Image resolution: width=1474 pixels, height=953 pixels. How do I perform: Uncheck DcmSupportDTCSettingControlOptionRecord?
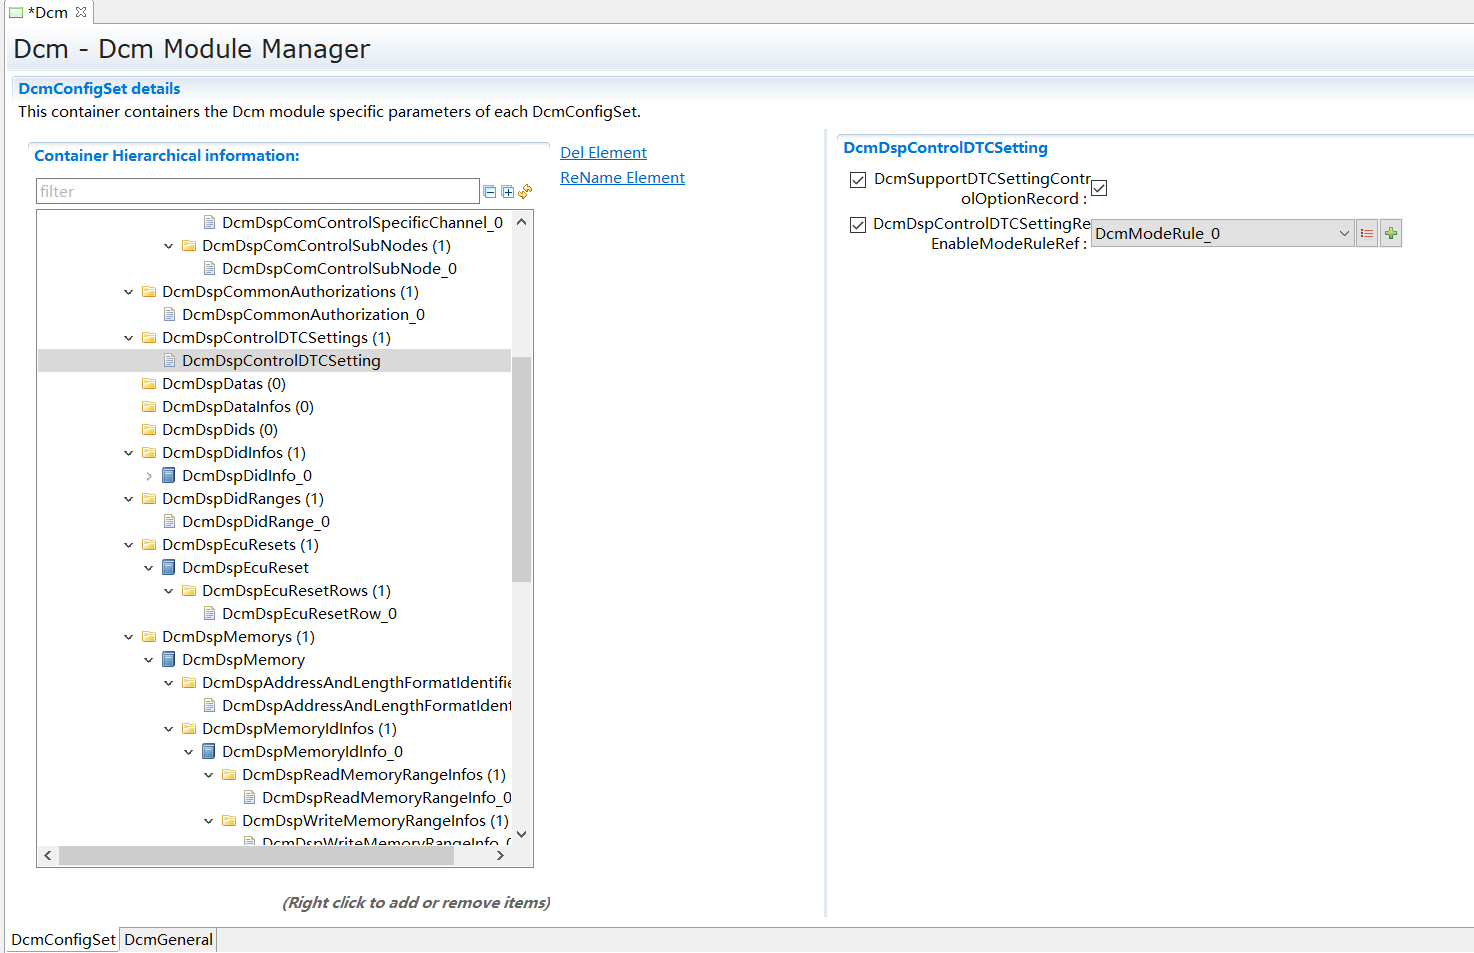[858, 180]
